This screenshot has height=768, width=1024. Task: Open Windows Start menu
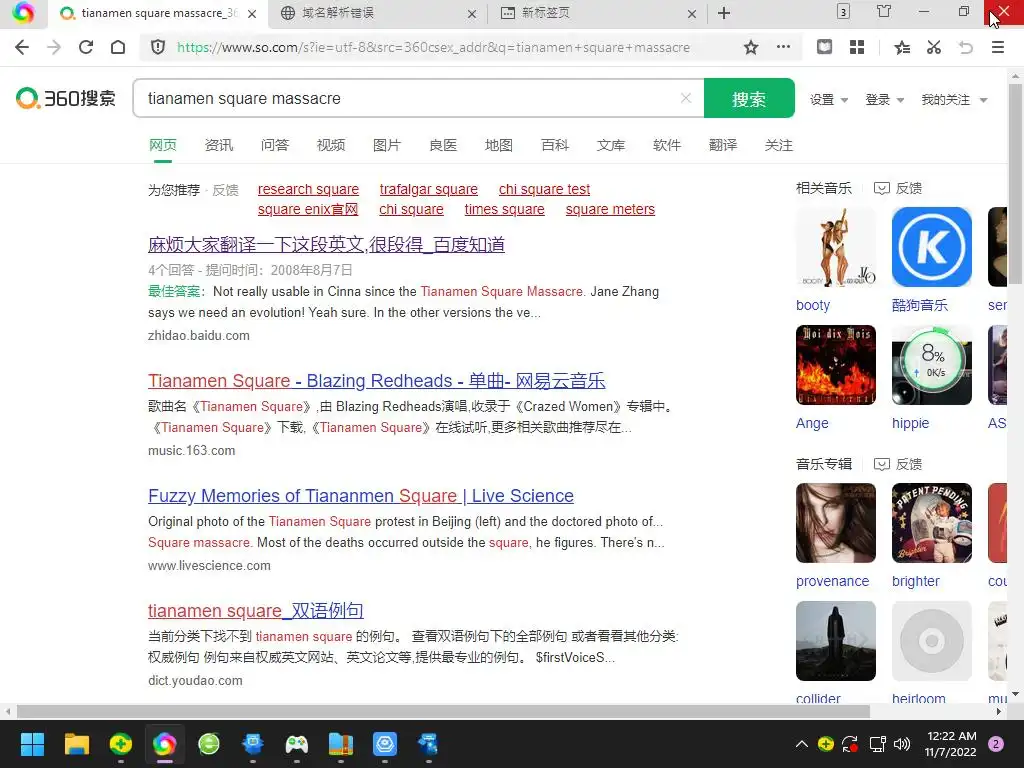[x=32, y=744]
